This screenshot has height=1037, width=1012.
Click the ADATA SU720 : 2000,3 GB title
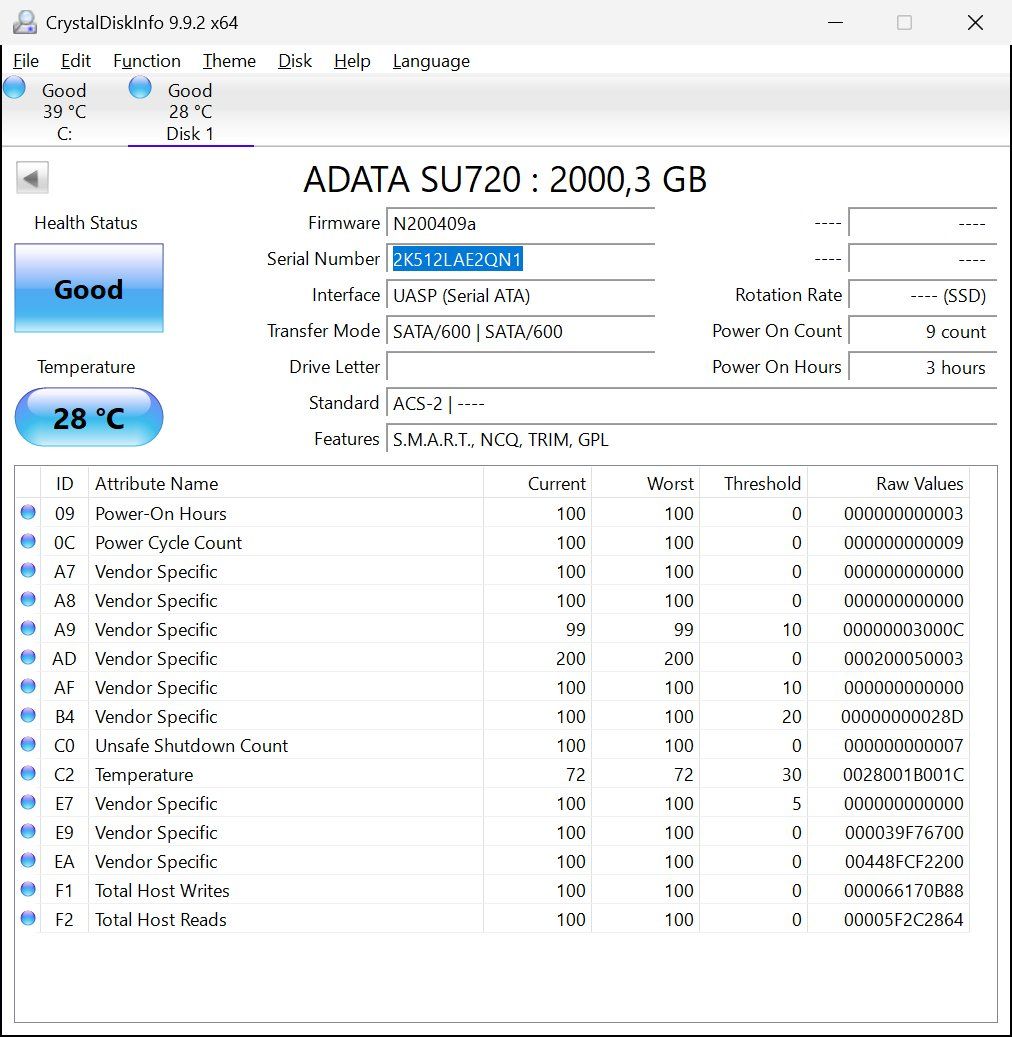[505, 179]
